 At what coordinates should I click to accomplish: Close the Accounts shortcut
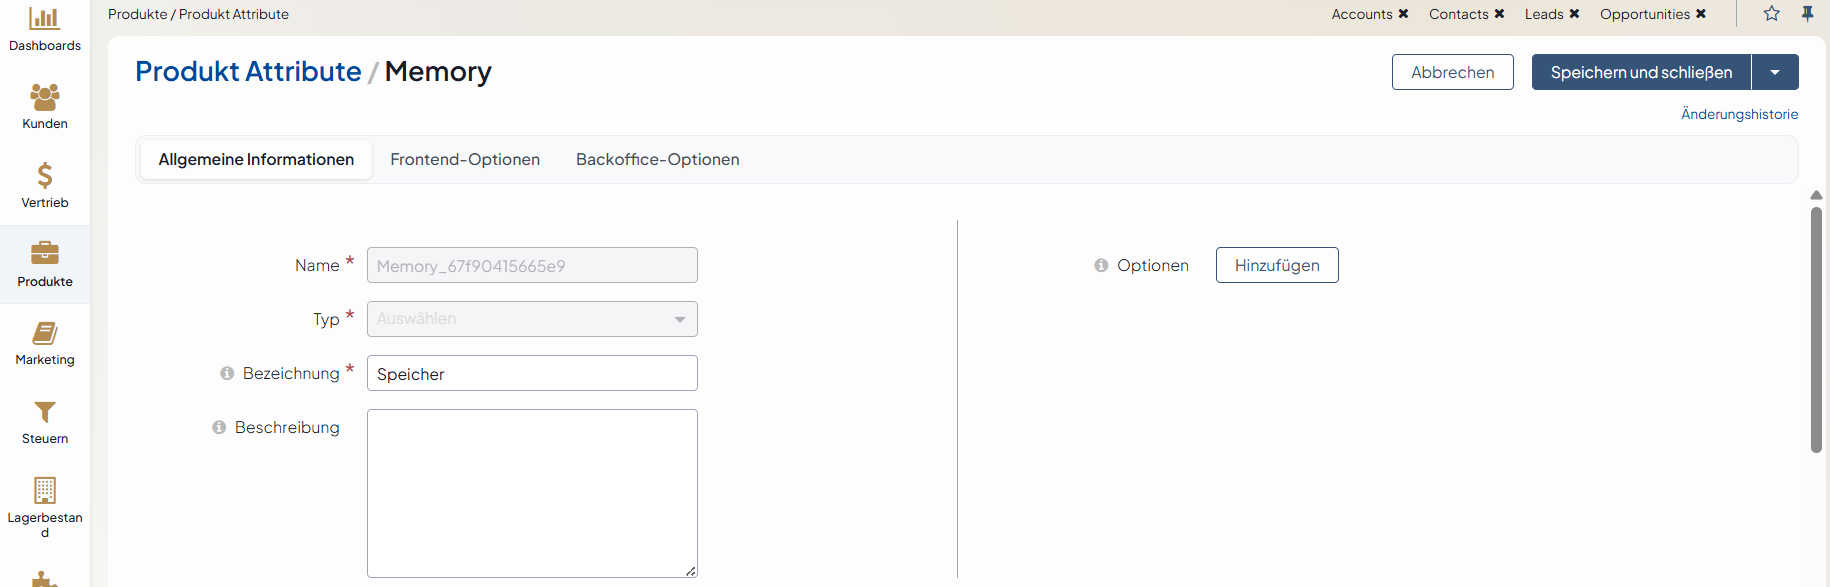coord(1403,14)
